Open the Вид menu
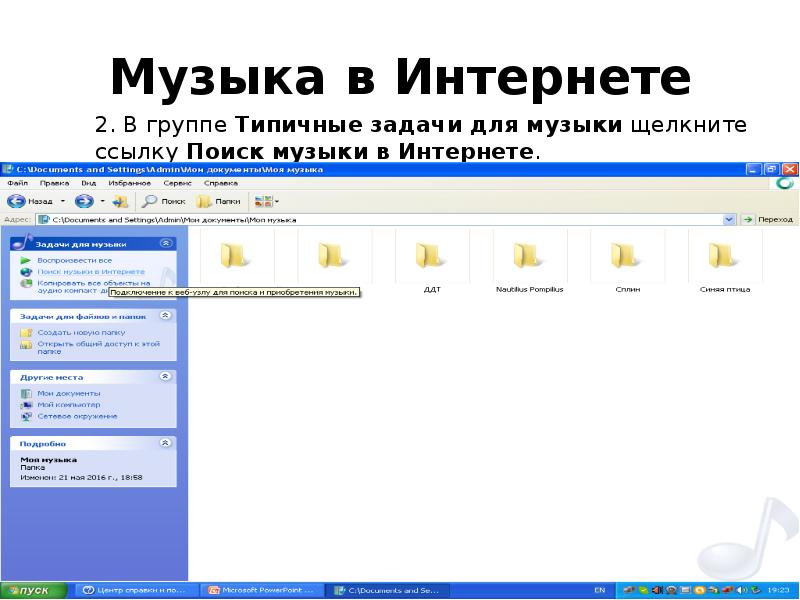The width and height of the screenshot is (800, 600). coord(88,183)
